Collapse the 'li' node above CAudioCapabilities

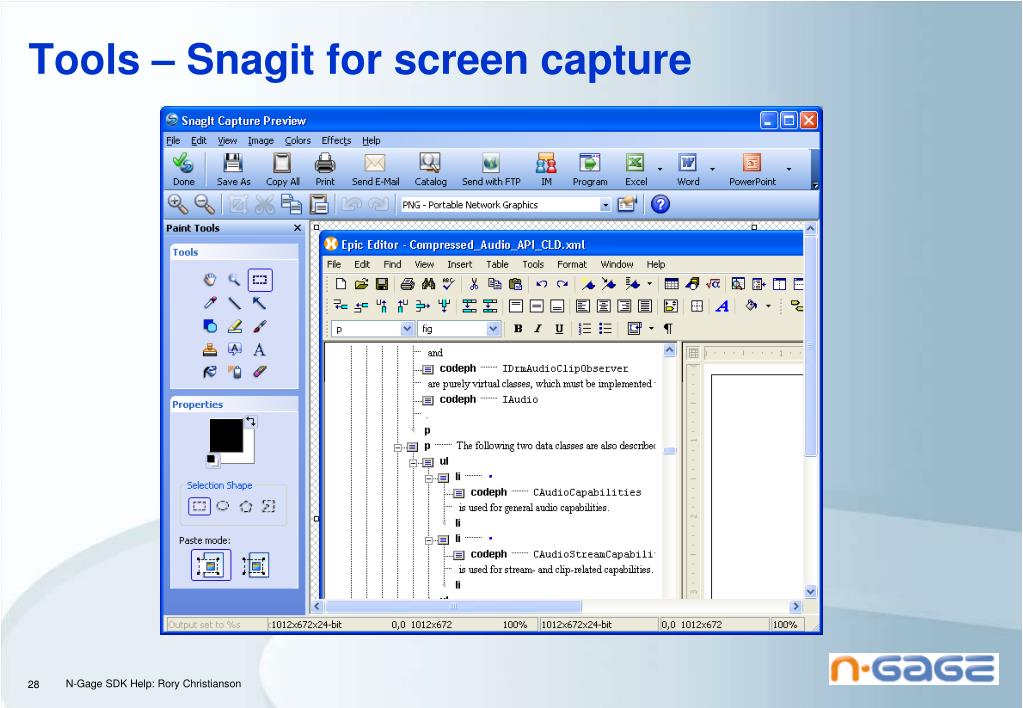pos(429,478)
